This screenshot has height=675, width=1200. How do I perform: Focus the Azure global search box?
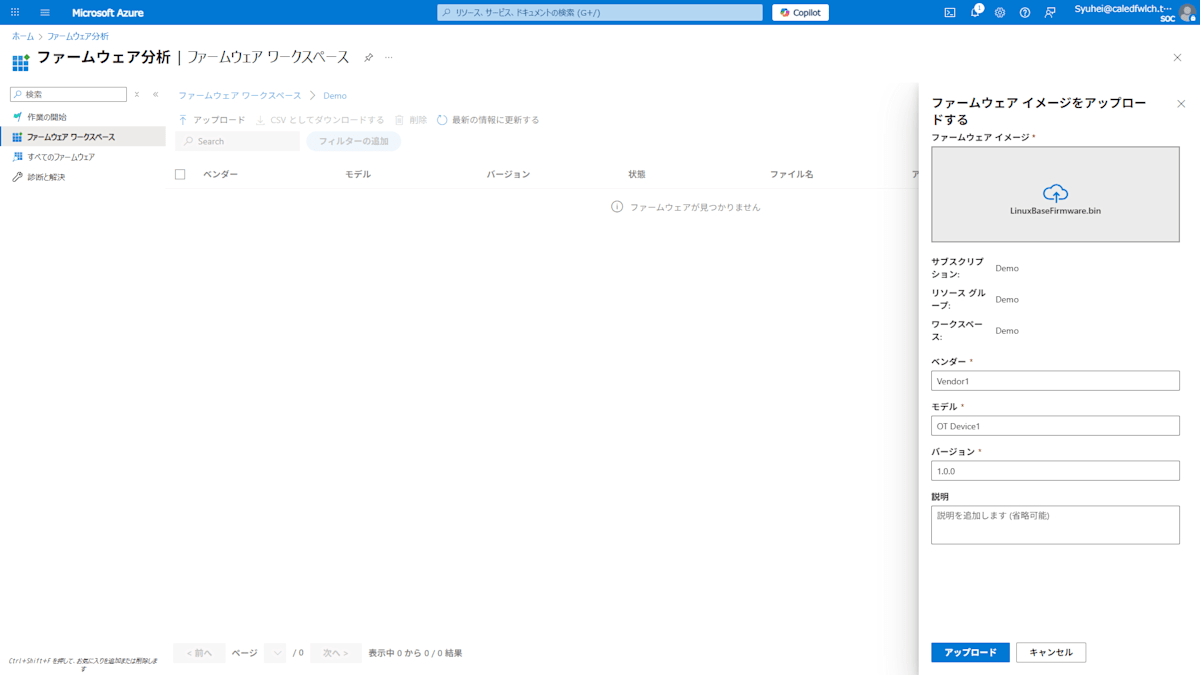click(x=600, y=13)
